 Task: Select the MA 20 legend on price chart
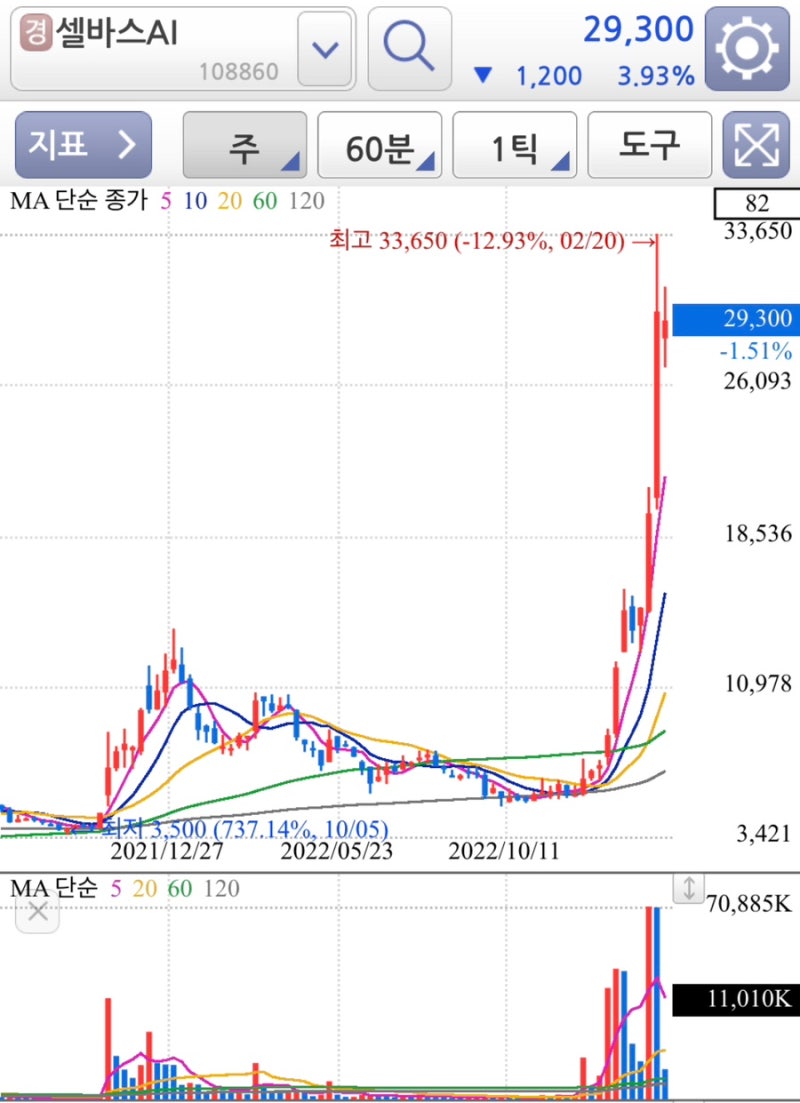[x=229, y=202]
